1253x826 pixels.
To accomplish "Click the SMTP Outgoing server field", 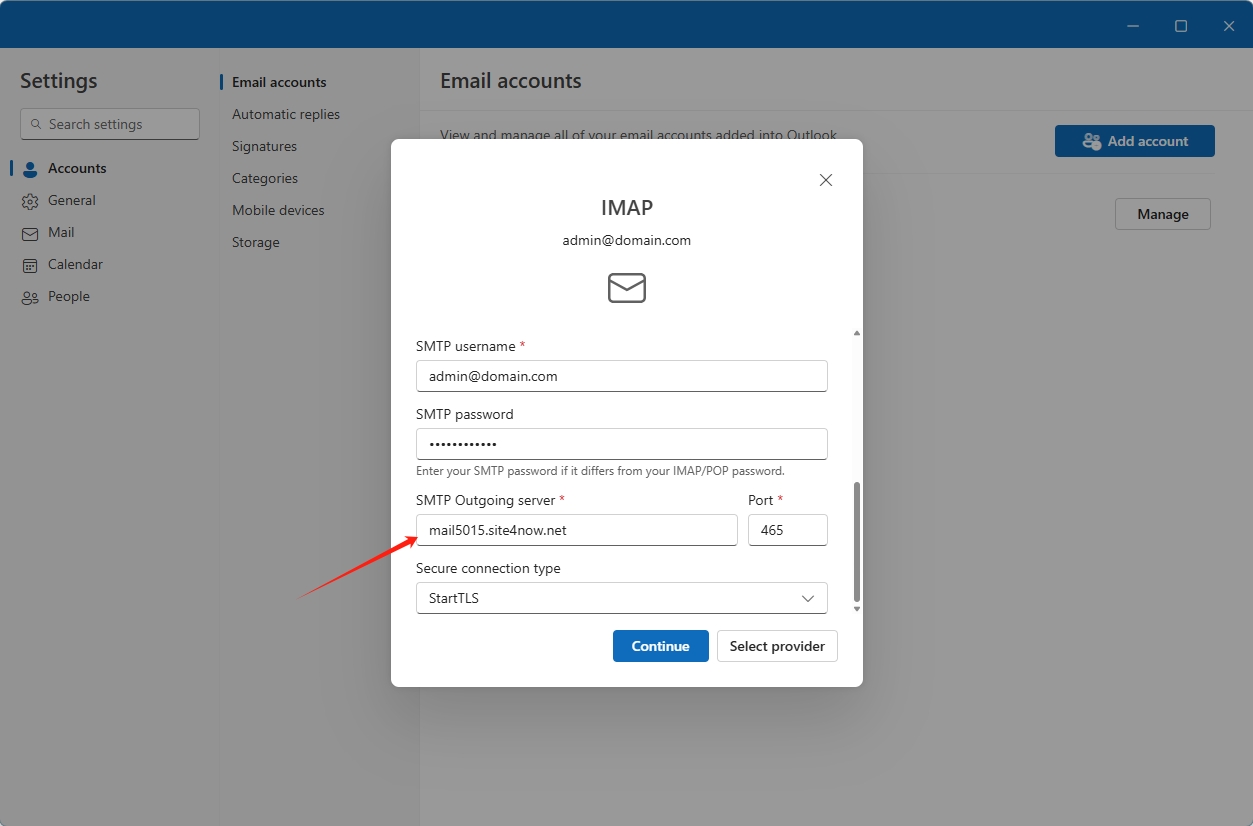I will point(576,530).
